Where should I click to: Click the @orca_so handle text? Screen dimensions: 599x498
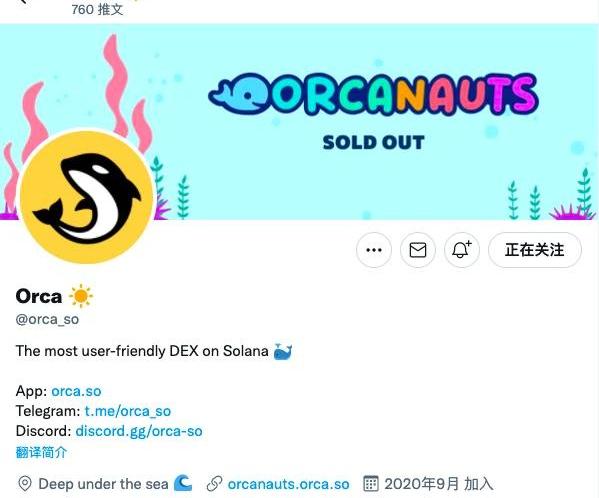pyautogui.click(x=47, y=319)
